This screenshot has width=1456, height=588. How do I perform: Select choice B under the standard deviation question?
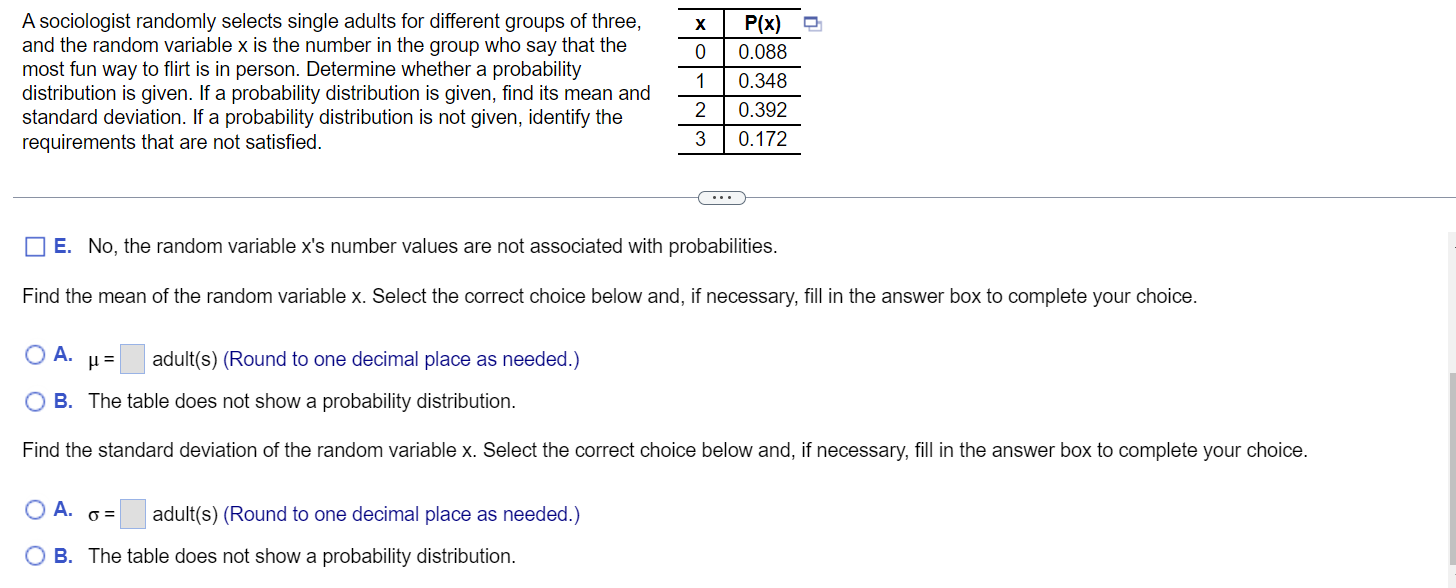33,556
